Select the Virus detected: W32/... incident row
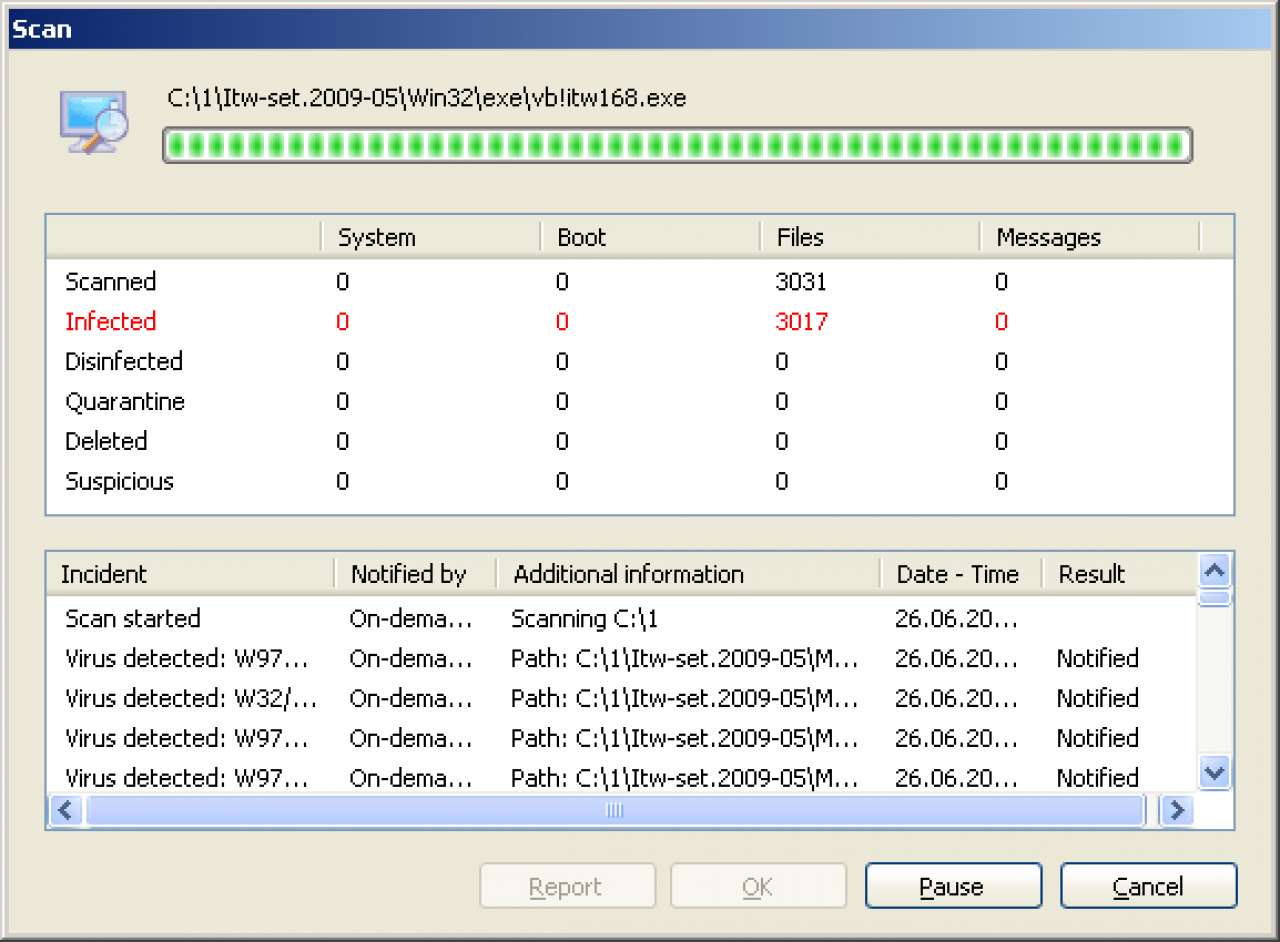The width and height of the screenshot is (1280, 942). tap(621, 698)
